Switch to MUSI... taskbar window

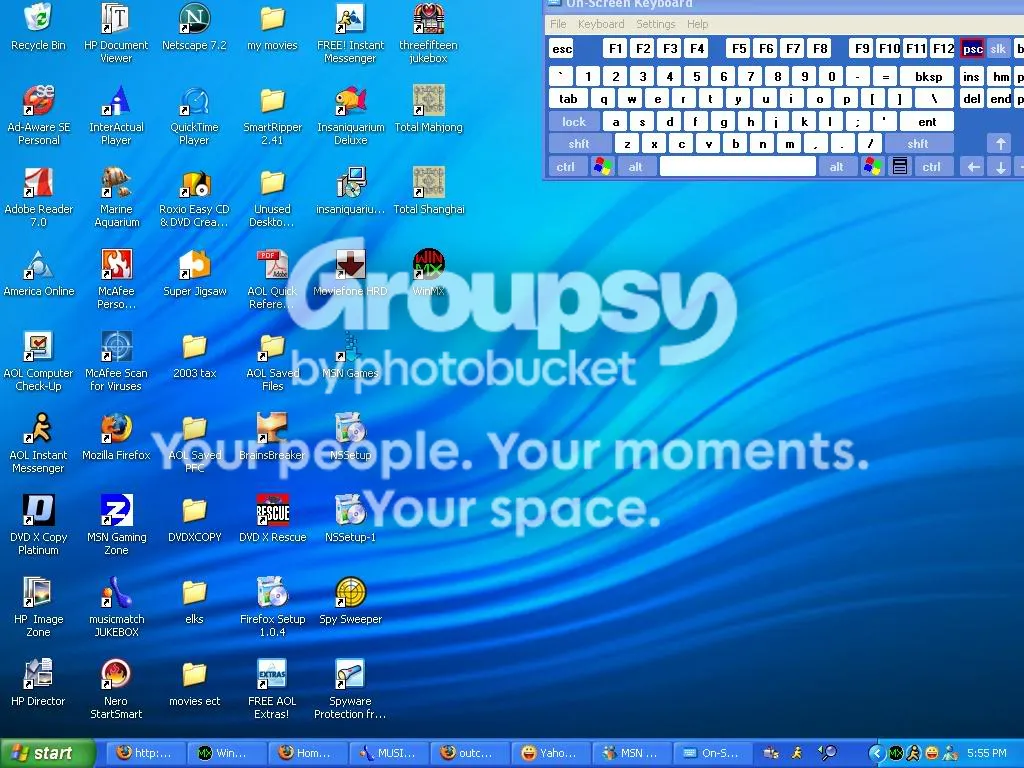(389, 753)
